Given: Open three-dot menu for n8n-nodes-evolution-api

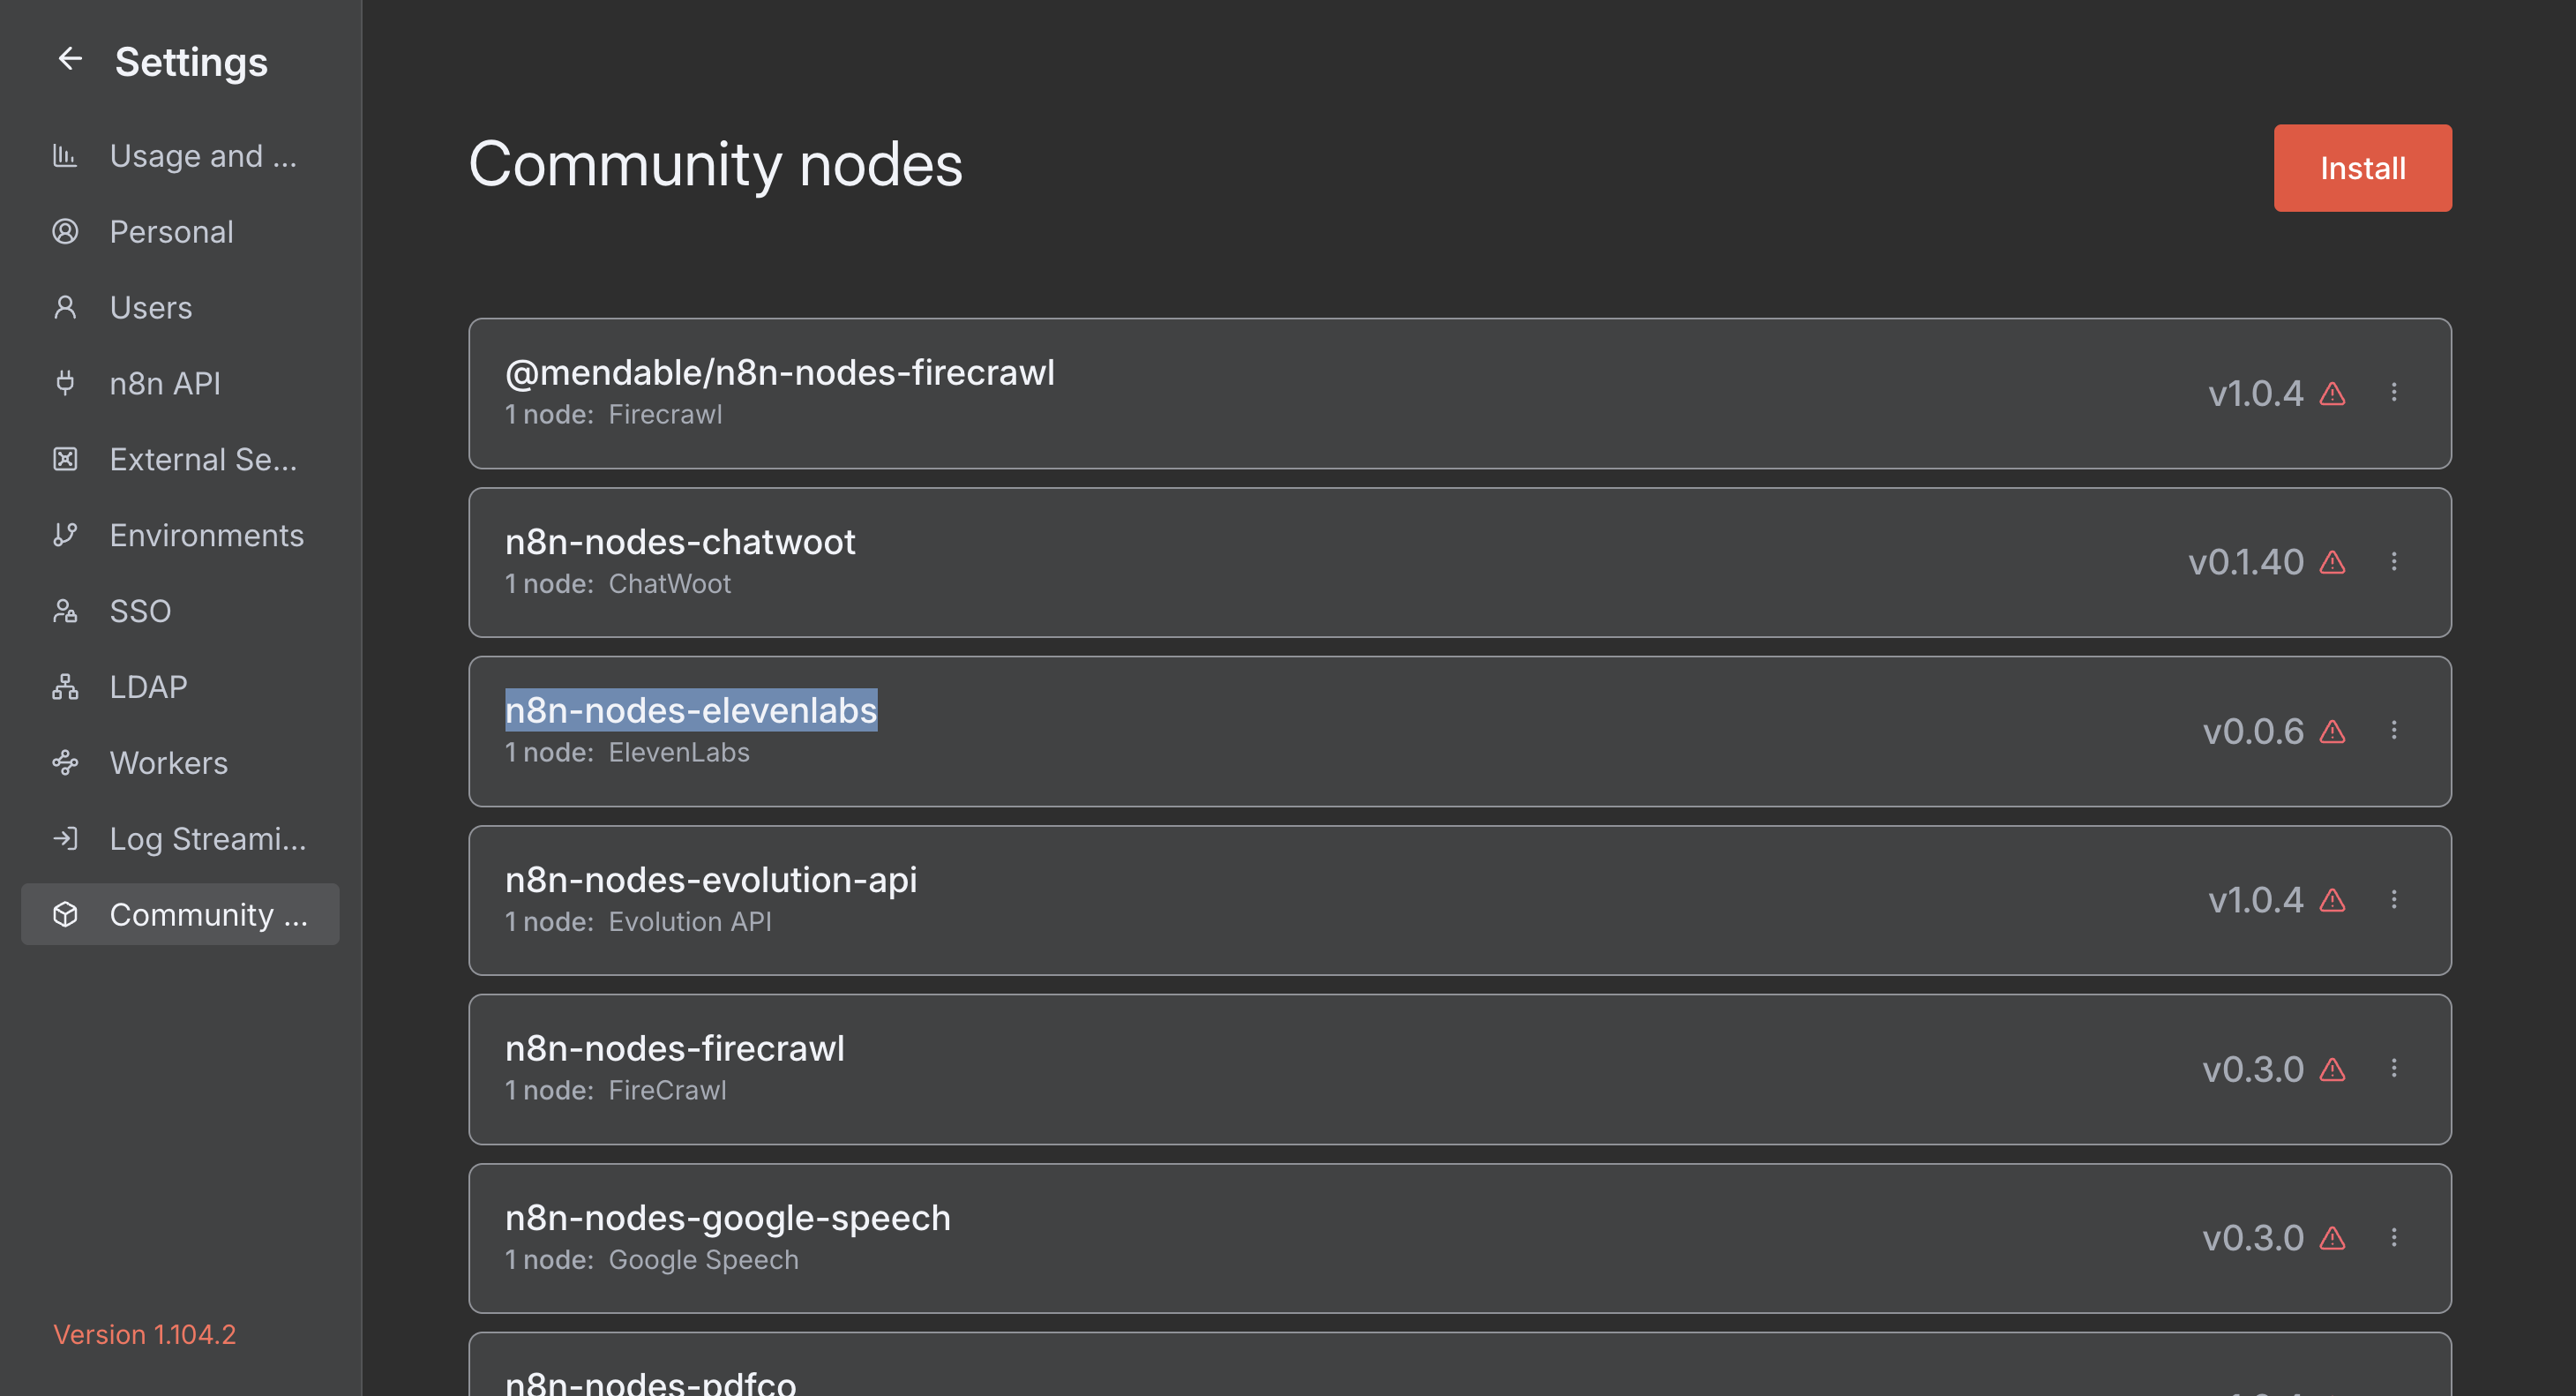Looking at the screenshot, I should pyautogui.click(x=2394, y=900).
